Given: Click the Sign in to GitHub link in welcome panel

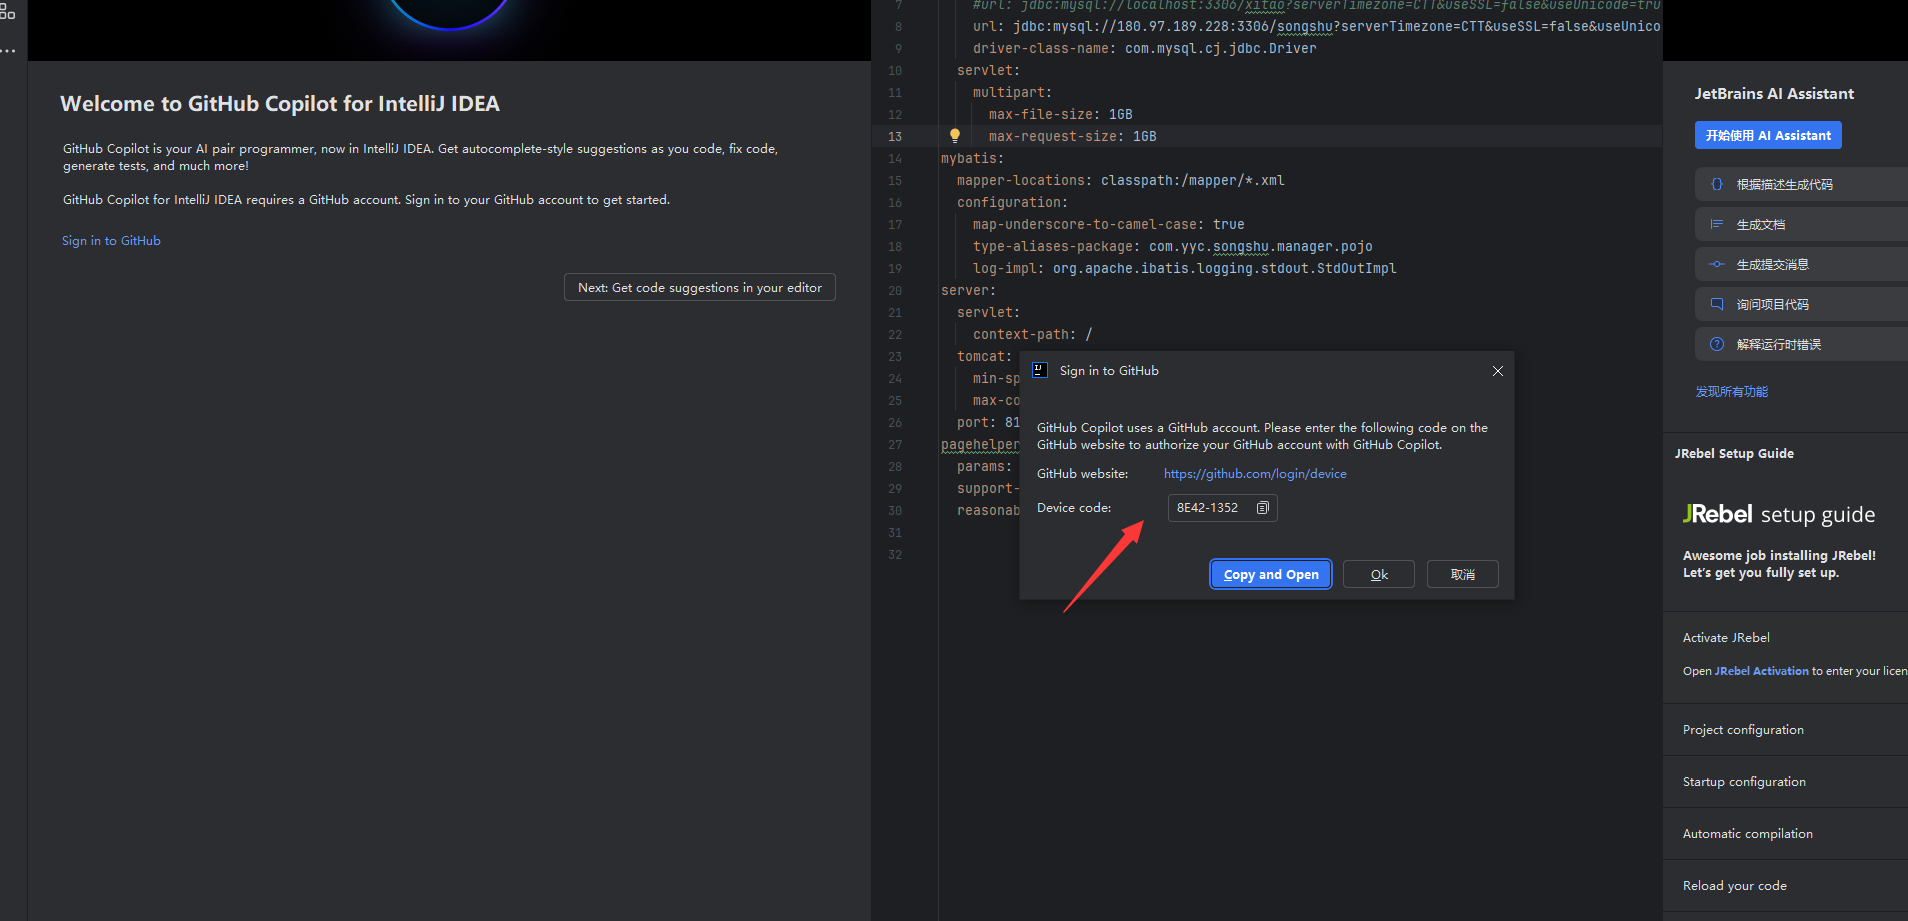Looking at the screenshot, I should 111,241.
